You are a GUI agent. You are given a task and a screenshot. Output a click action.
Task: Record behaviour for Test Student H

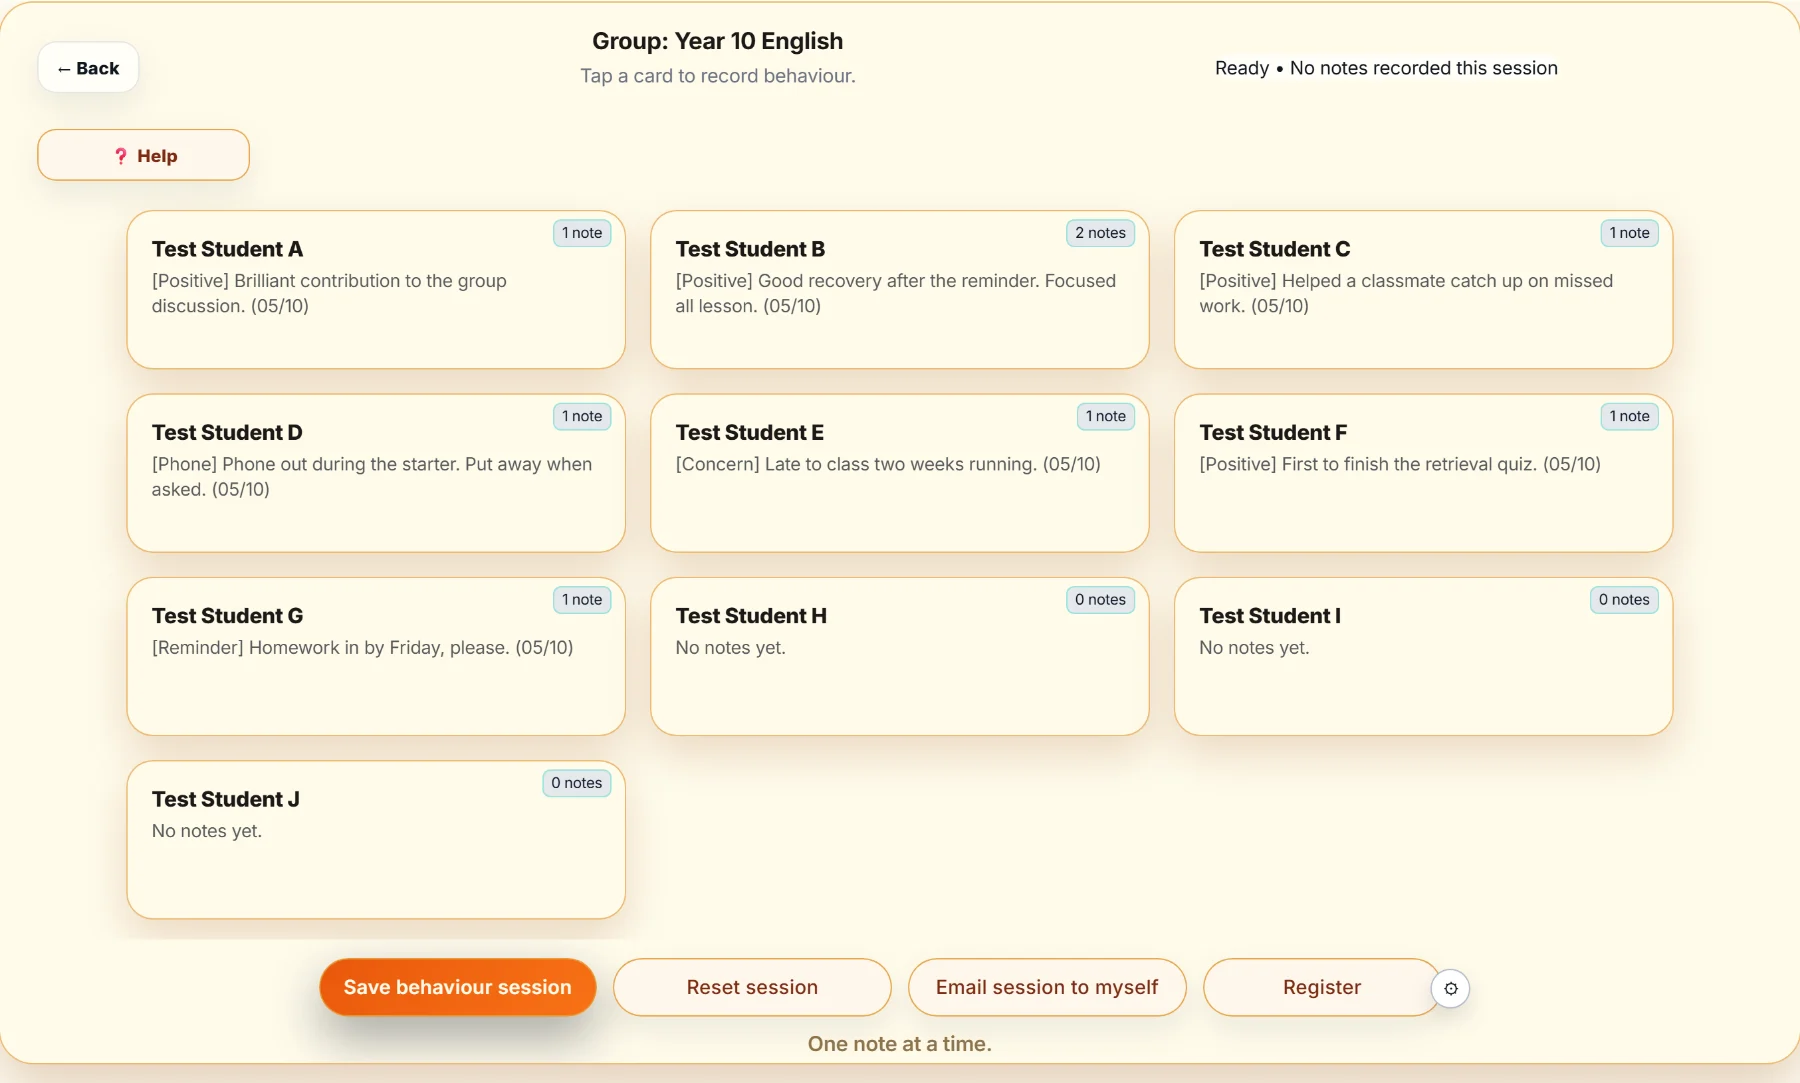pyautogui.click(x=899, y=656)
